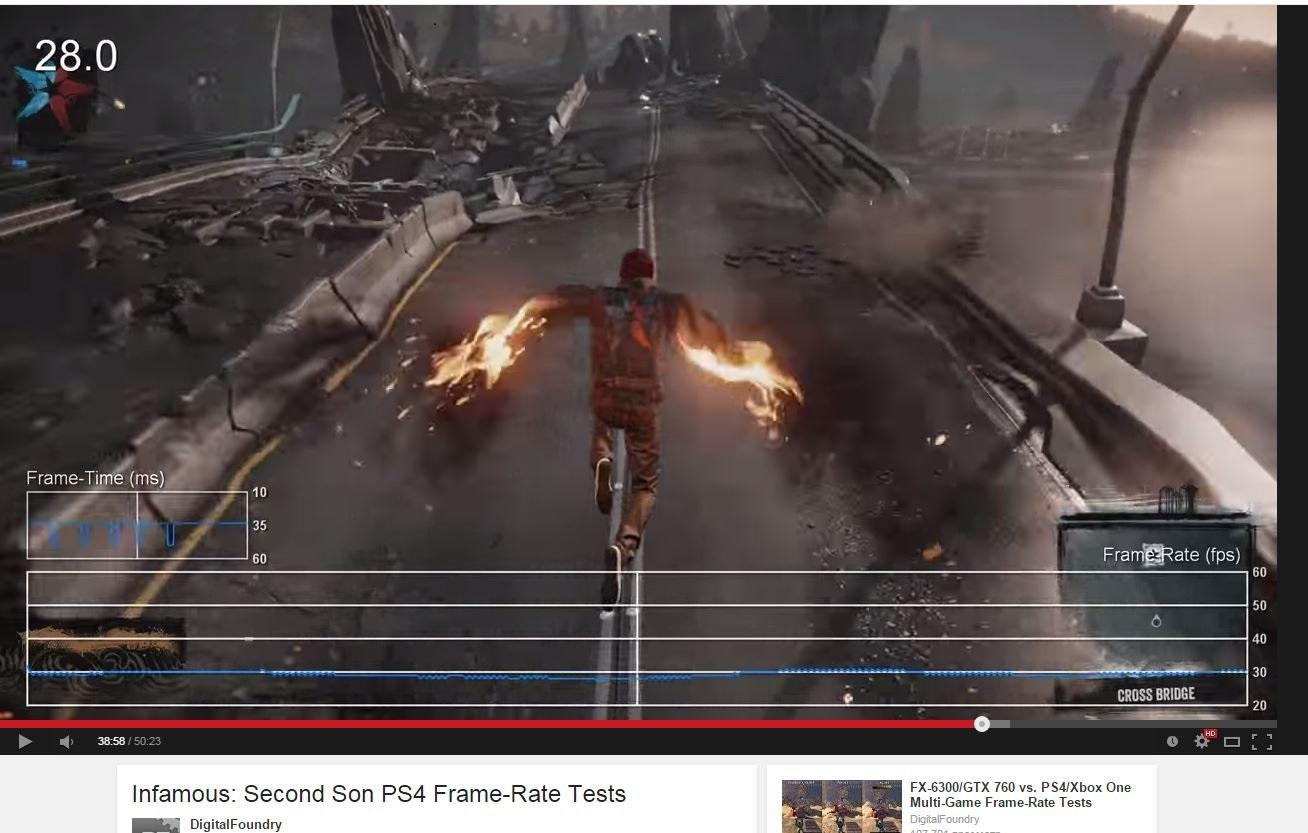Viewport: 1308px width, 833px height.
Task: Click the 38:58 elapsed time readout
Action: pos(111,741)
